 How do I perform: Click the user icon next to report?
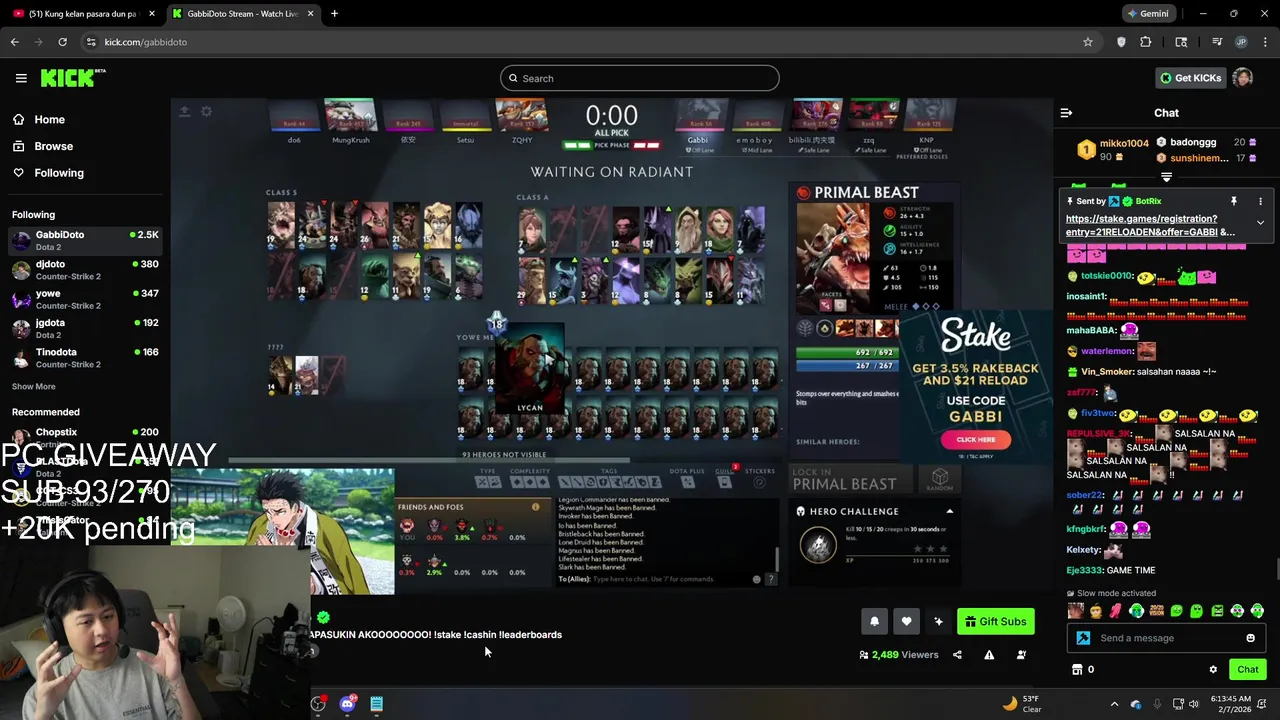[x=1021, y=655]
